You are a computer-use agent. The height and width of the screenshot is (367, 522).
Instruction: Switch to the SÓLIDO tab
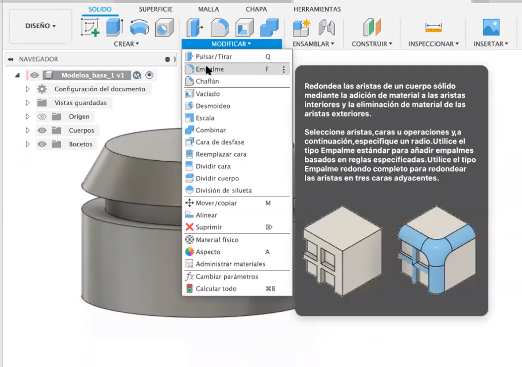click(x=100, y=9)
